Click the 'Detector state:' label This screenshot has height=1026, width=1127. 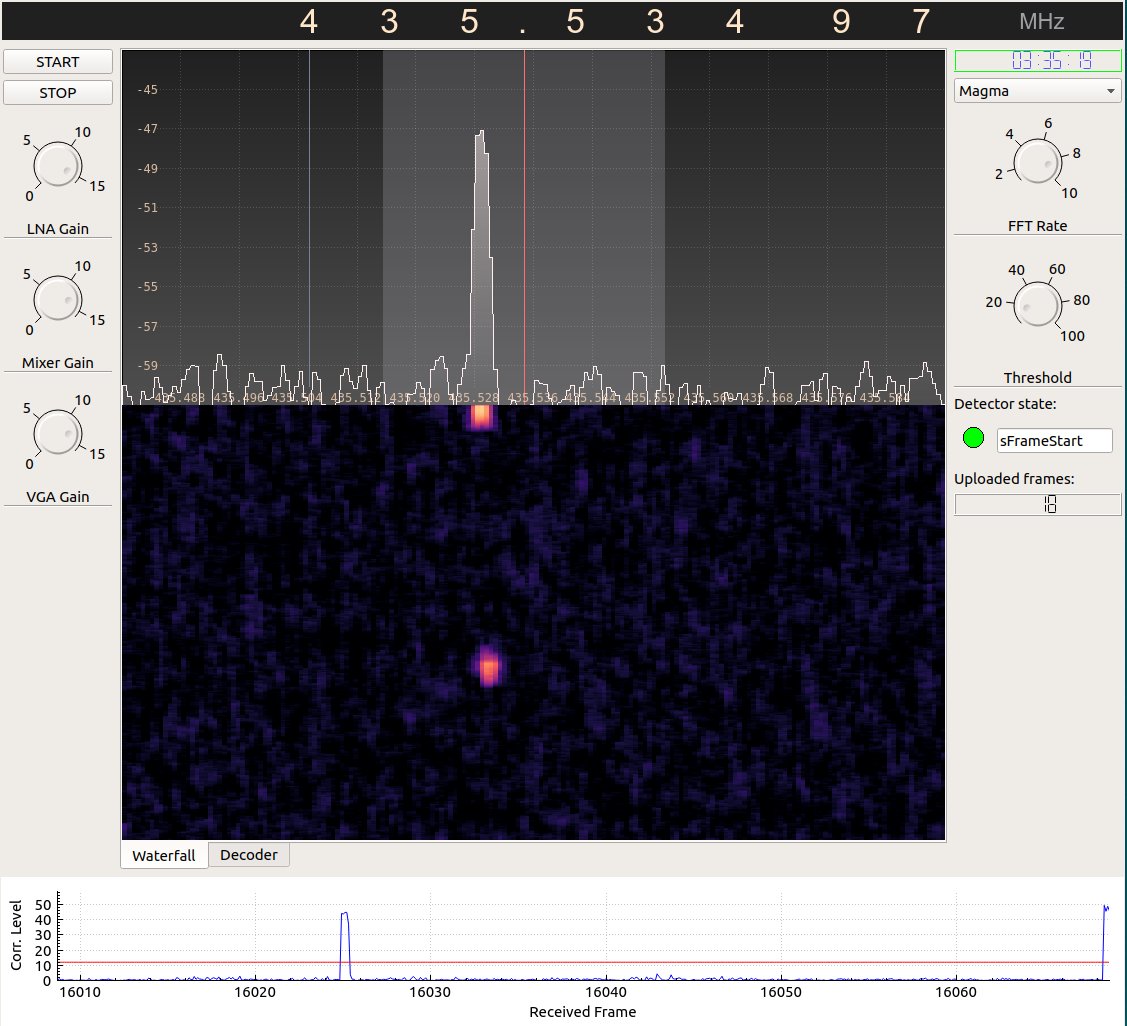1005,404
